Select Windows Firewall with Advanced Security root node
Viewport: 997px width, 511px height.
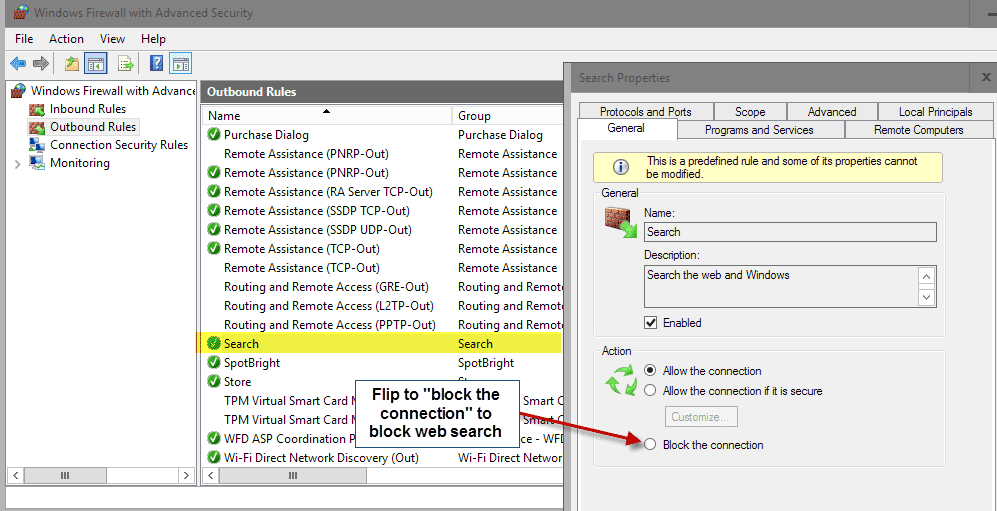tap(113, 91)
